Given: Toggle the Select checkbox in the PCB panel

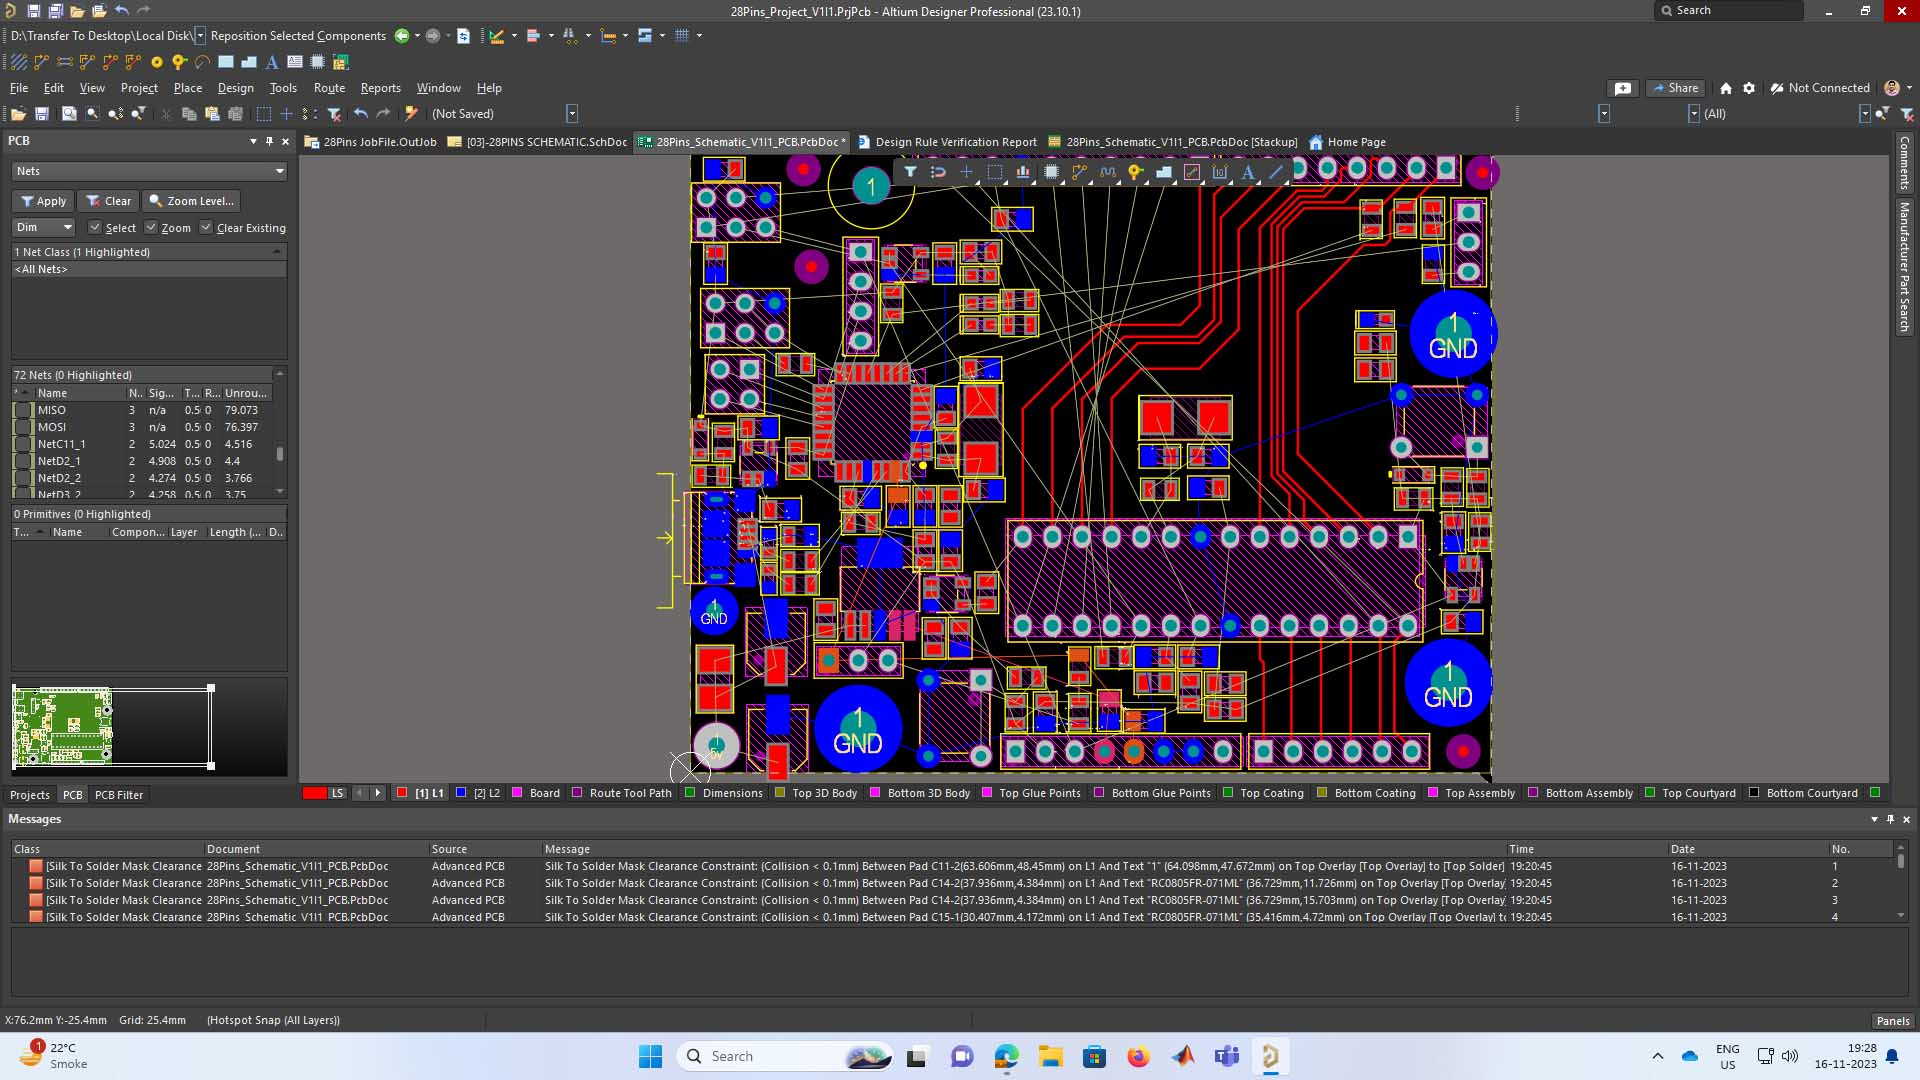Looking at the screenshot, I should pos(95,228).
